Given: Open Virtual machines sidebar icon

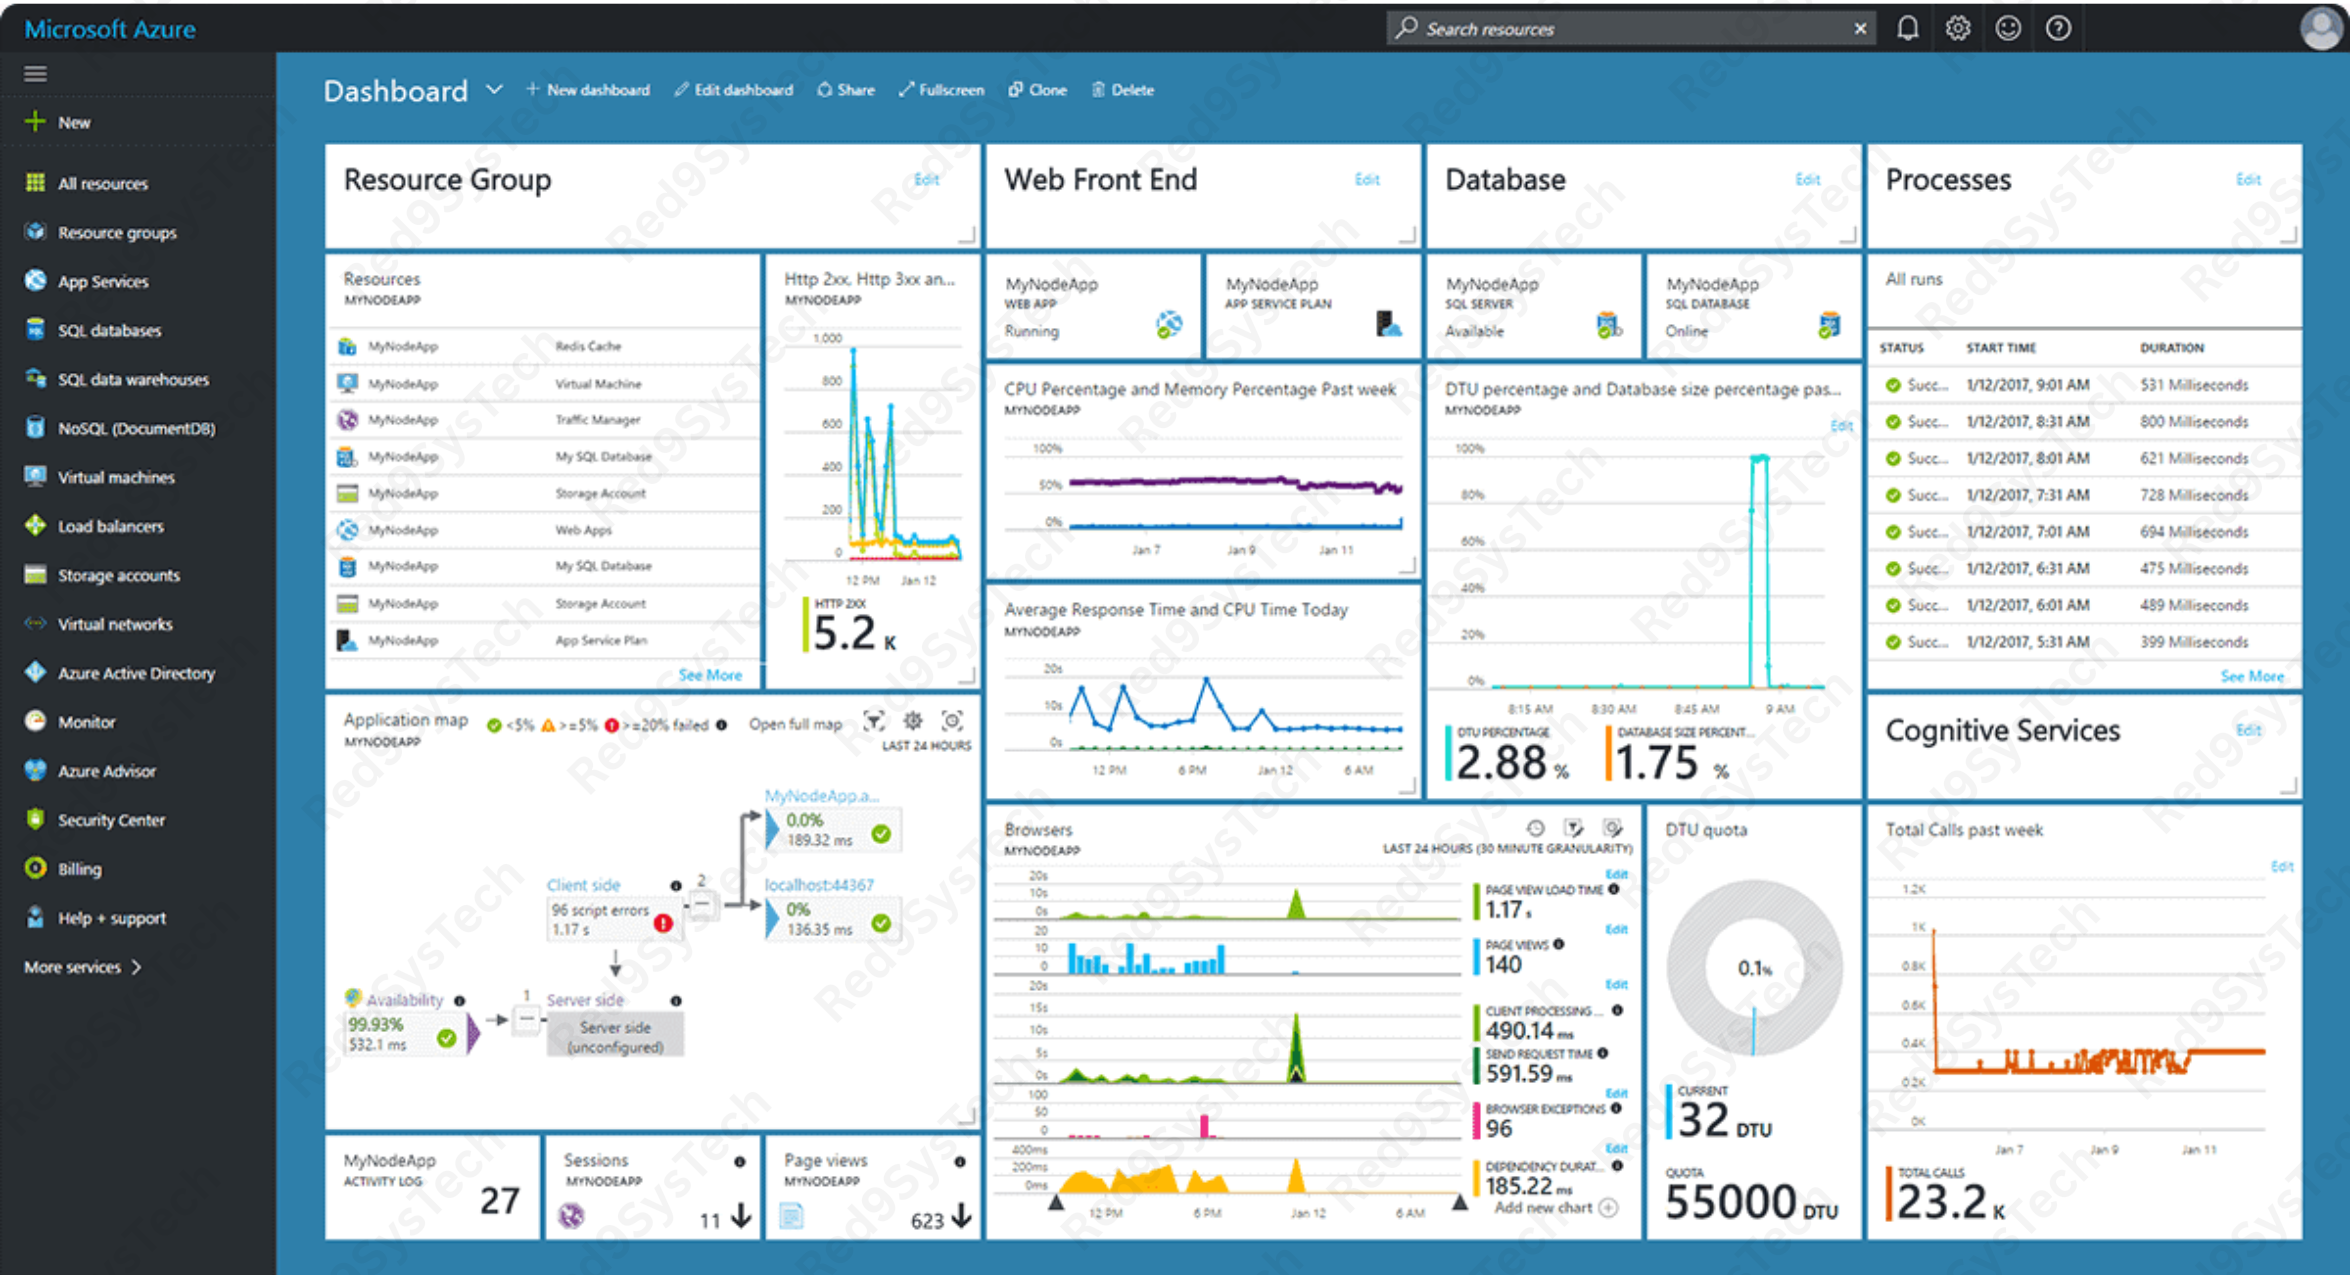Looking at the screenshot, I should [x=35, y=476].
